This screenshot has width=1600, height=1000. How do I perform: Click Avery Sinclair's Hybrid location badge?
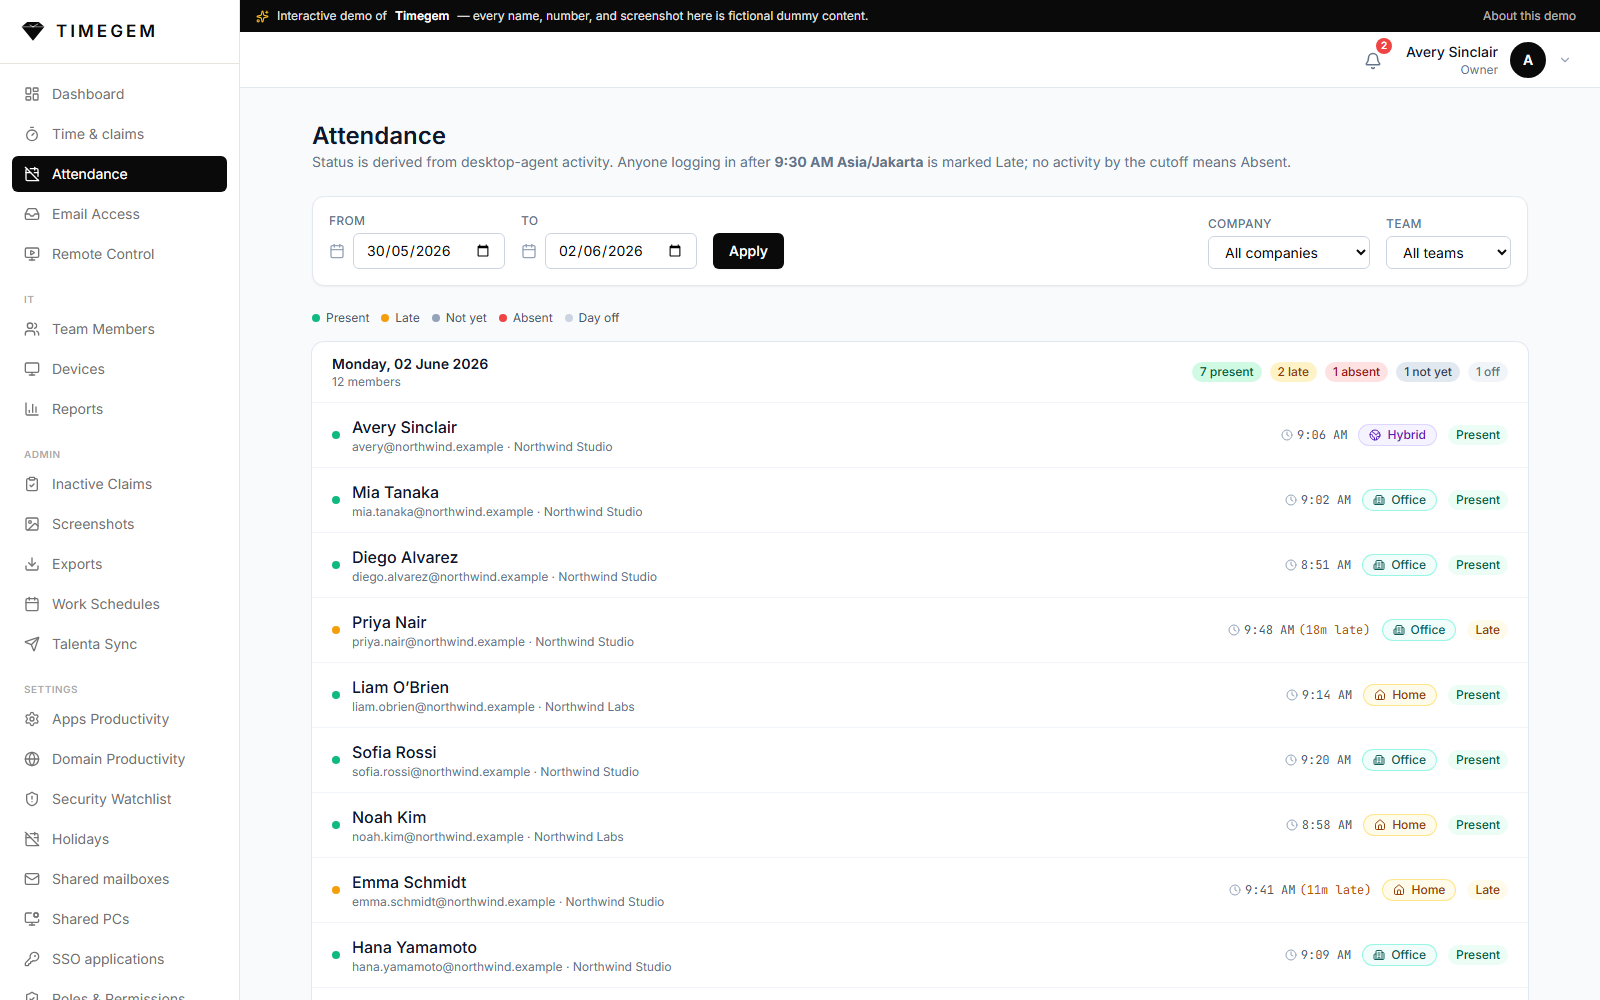[x=1397, y=435]
